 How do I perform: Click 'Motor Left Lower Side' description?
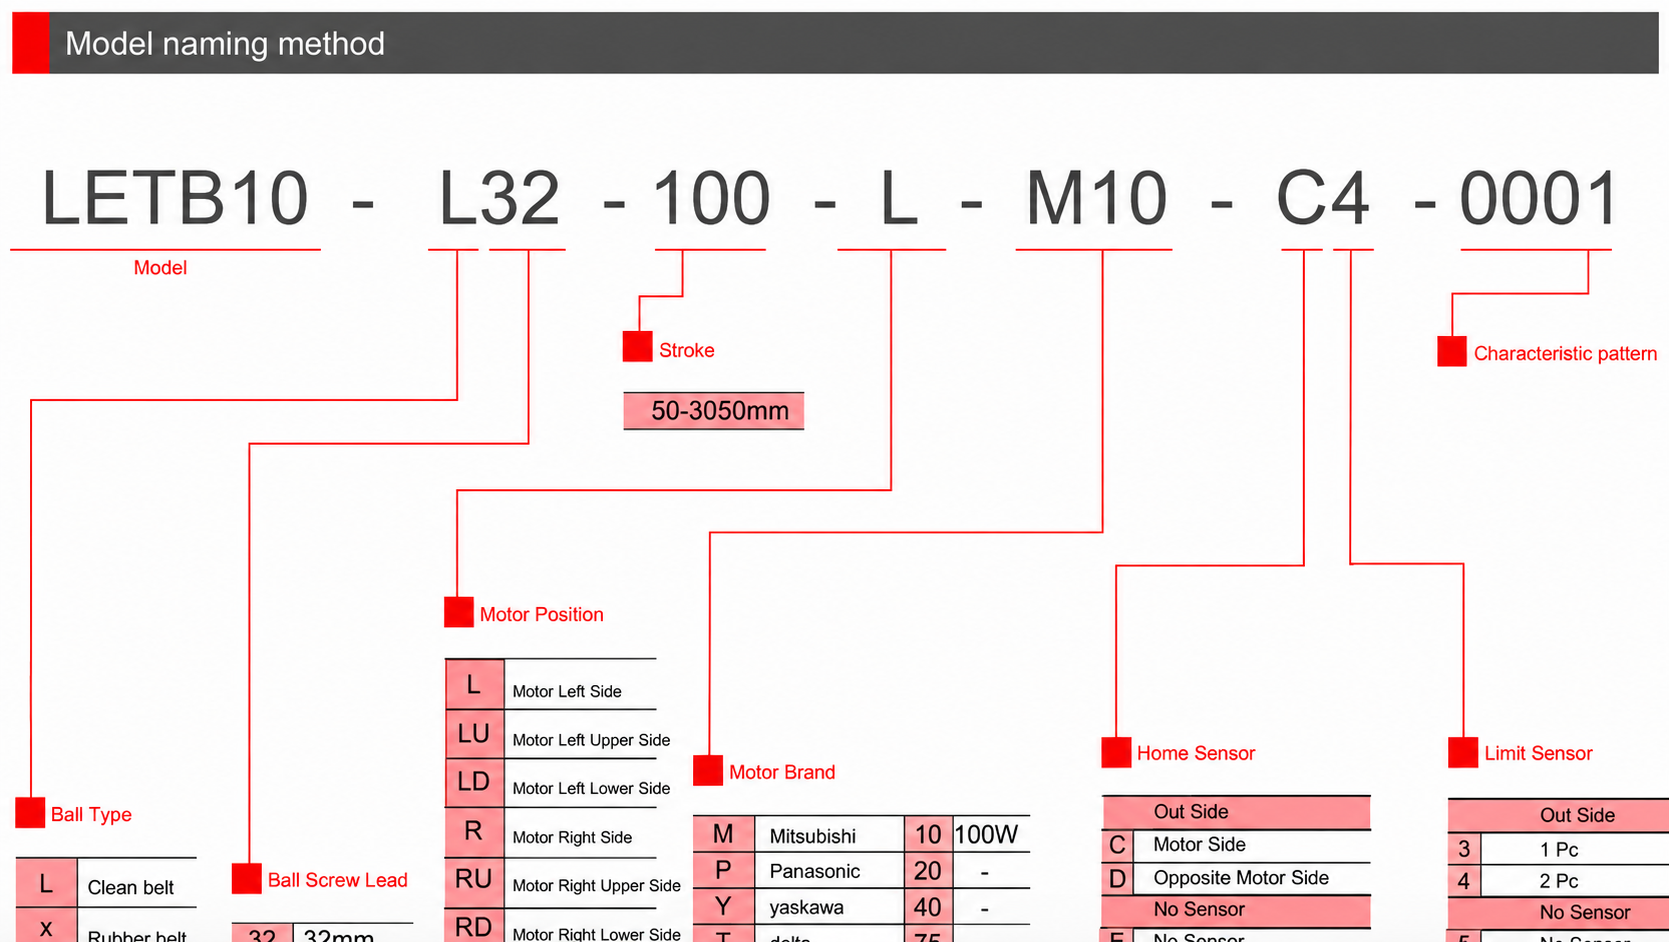pyautogui.click(x=591, y=789)
